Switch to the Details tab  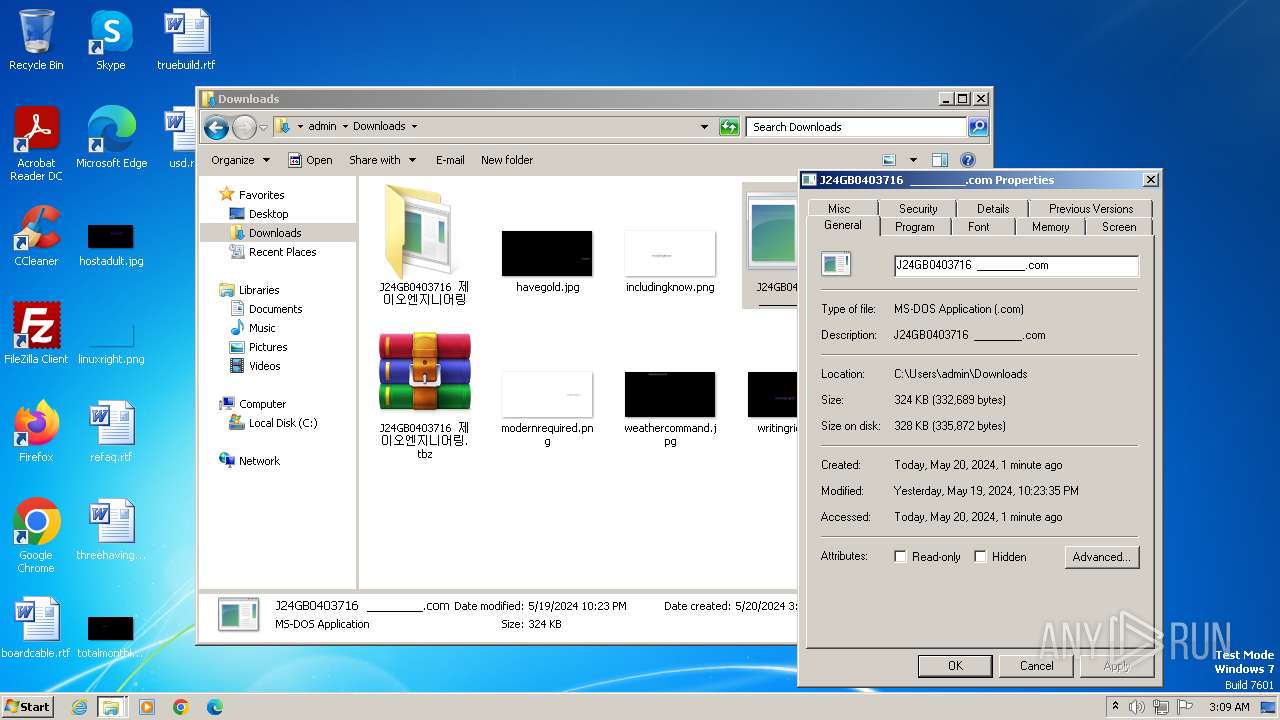[993, 209]
